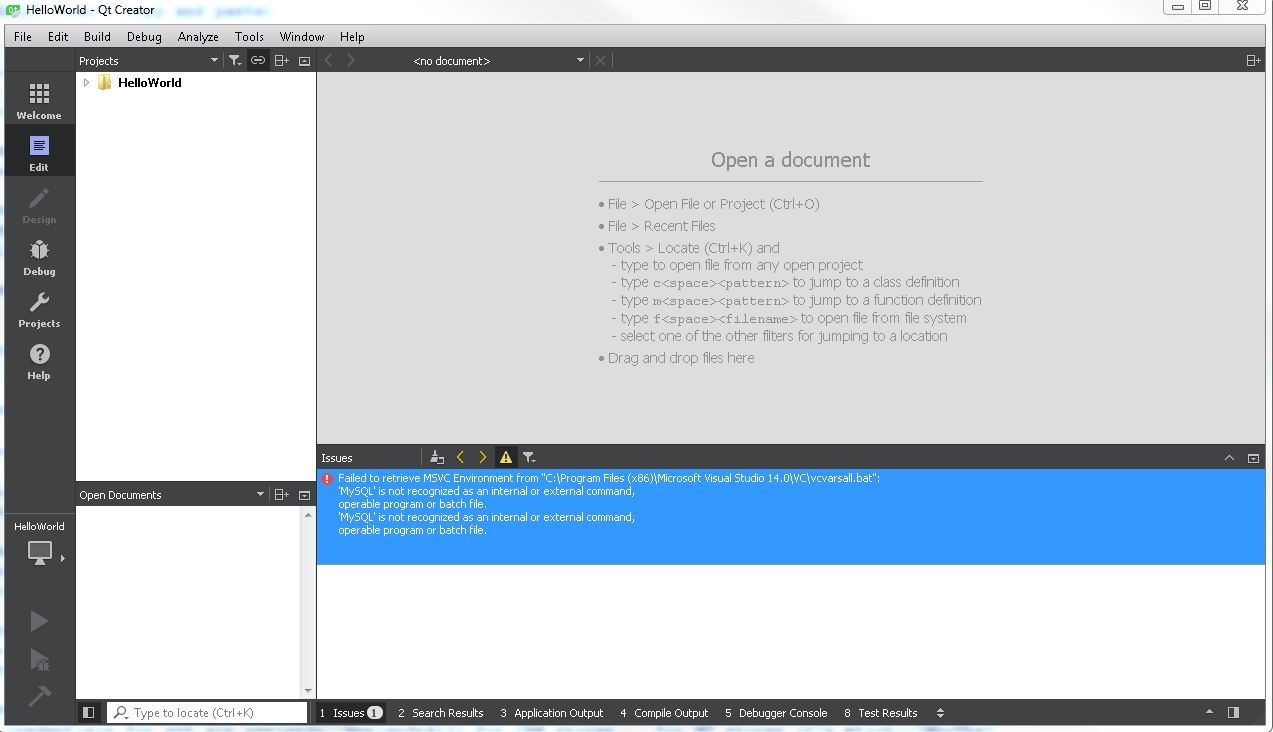This screenshot has height=732, width=1273.
Task: Go back in navigation history
Action: pos(329,61)
